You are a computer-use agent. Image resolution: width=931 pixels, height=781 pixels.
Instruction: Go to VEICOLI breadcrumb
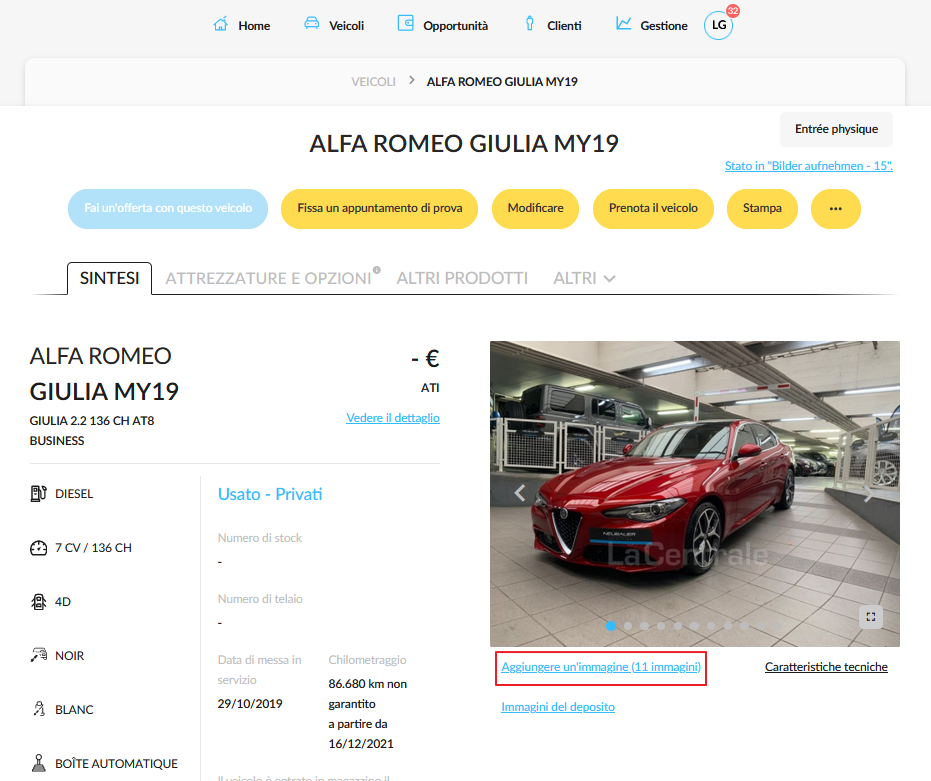click(373, 81)
